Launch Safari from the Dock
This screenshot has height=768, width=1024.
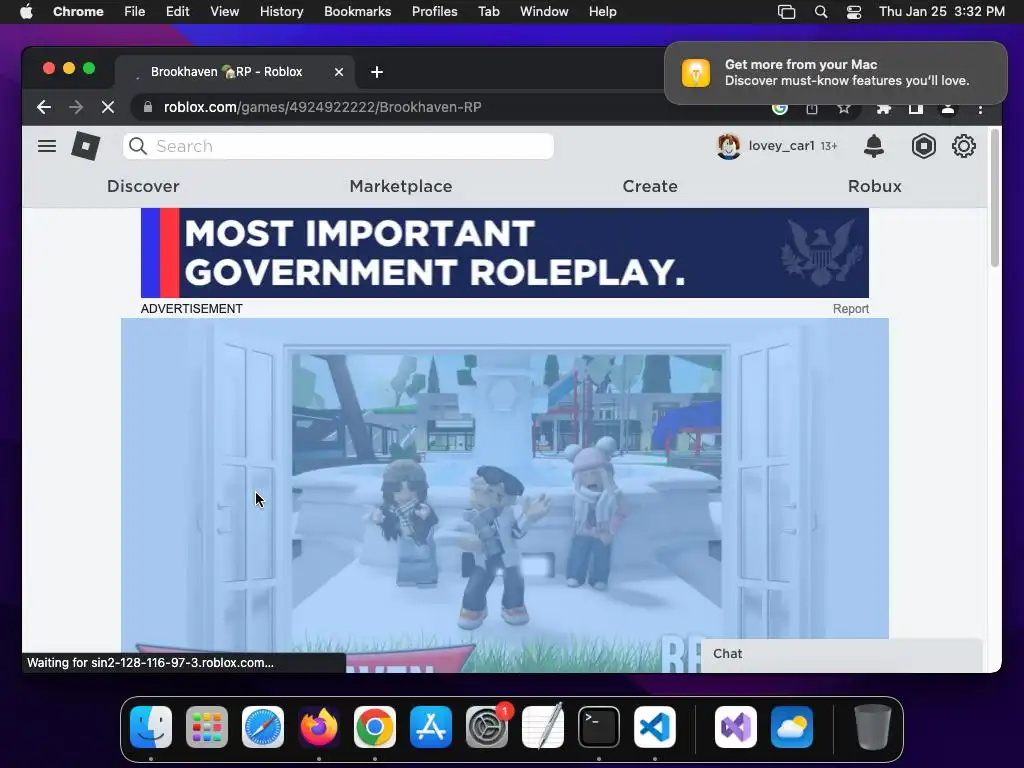(263, 727)
